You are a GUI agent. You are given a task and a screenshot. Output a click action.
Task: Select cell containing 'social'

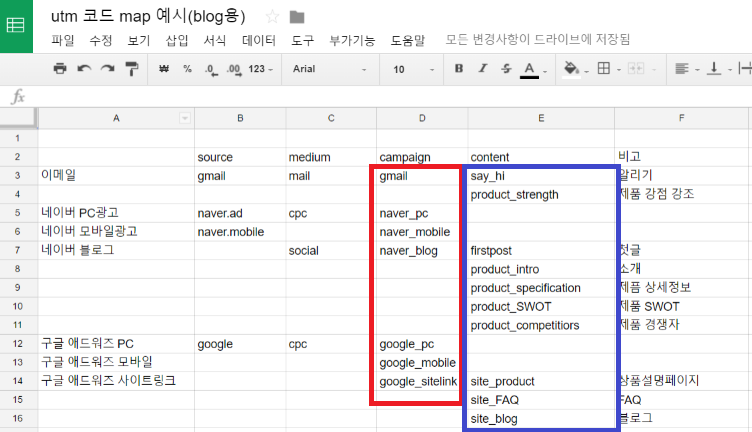coord(331,250)
